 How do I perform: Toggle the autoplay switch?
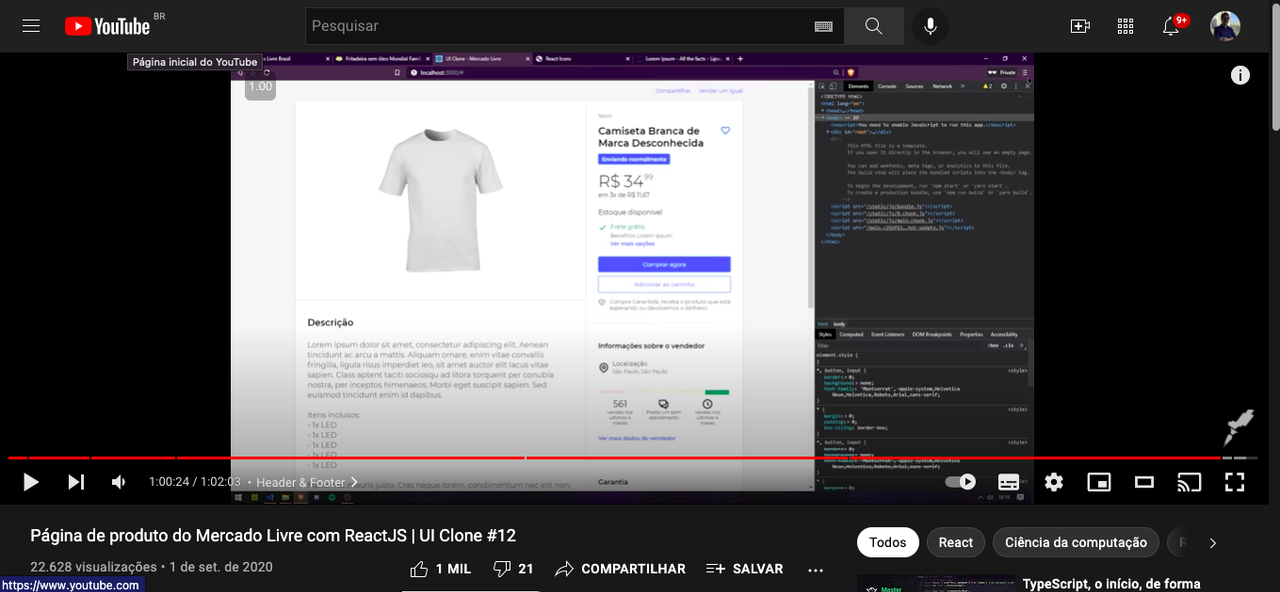coord(960,482)
